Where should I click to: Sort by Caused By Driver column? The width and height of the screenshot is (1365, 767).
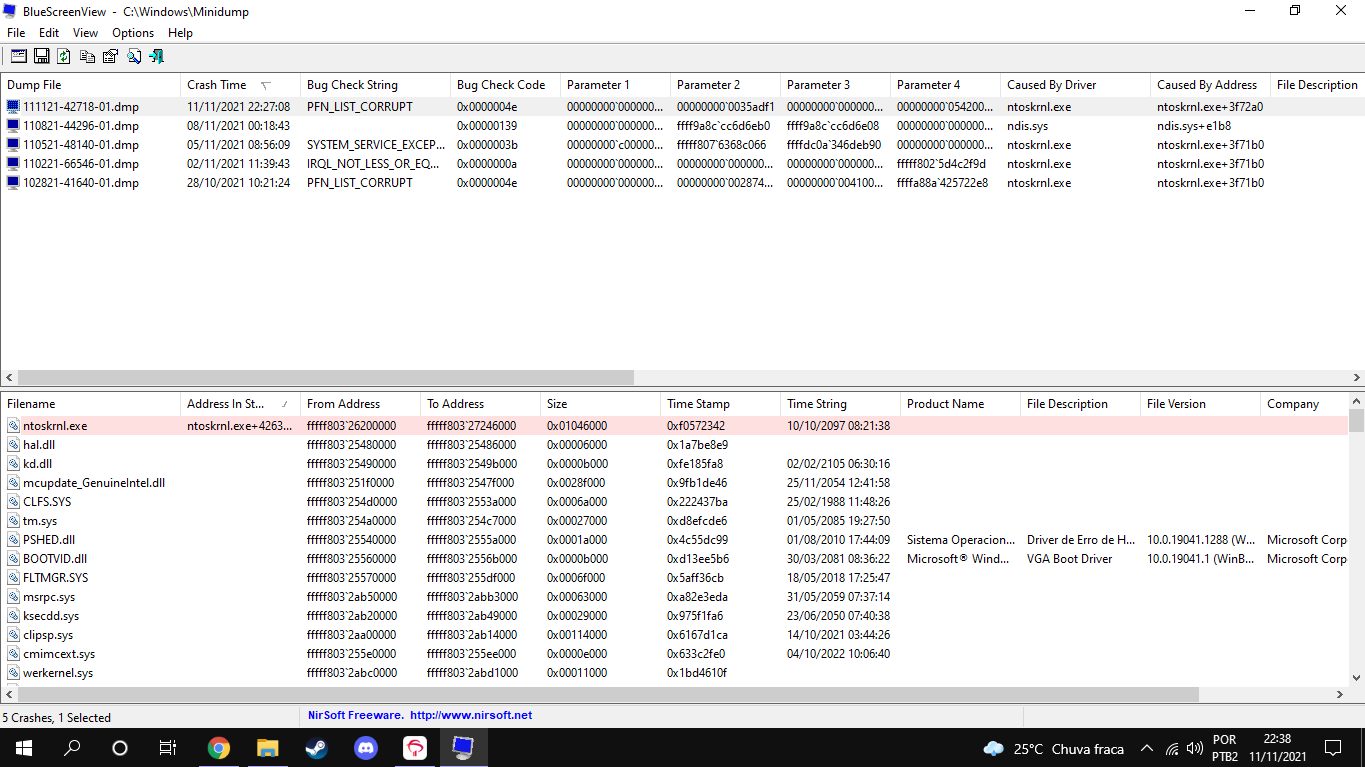tap(1075, 85)
